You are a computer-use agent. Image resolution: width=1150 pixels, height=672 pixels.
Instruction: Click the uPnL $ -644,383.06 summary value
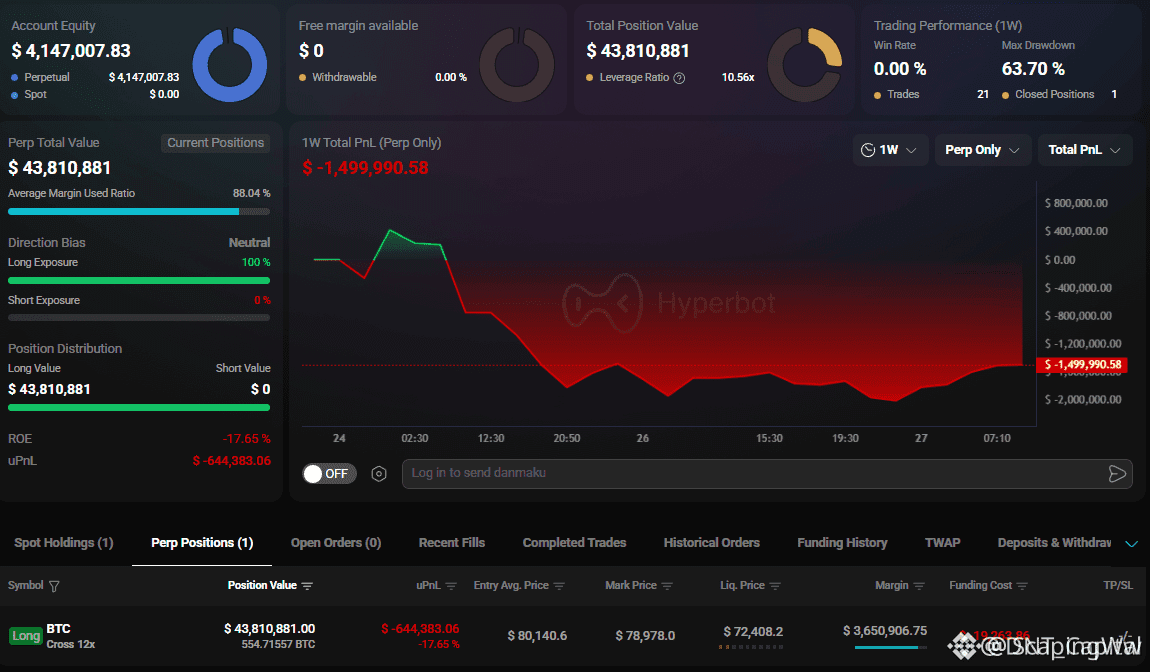(232, 461)
